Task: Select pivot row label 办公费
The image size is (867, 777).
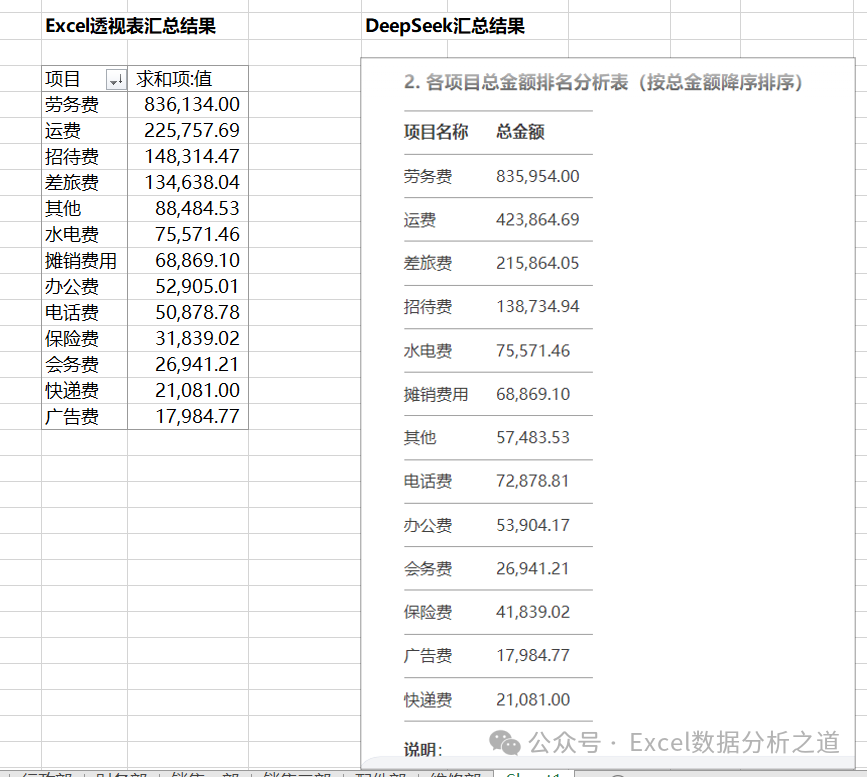Action: coord(85,286)
